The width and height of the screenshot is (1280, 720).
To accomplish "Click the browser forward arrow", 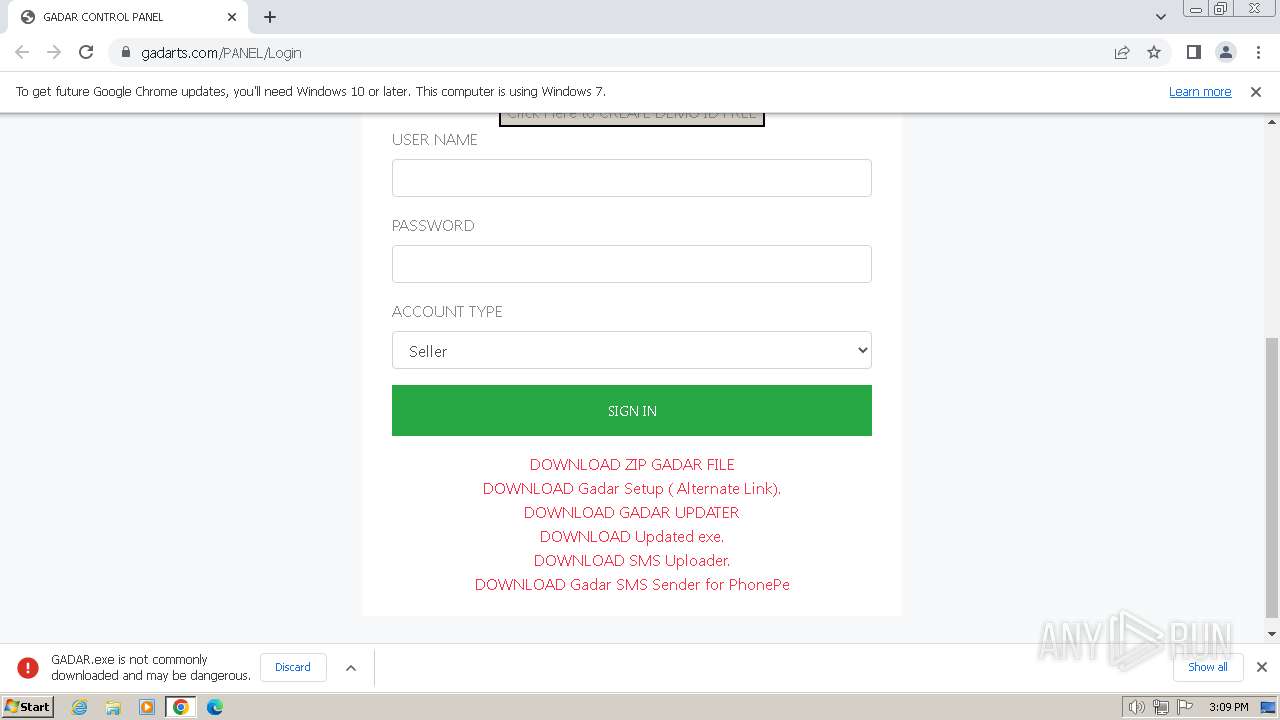I will [54, 52].
